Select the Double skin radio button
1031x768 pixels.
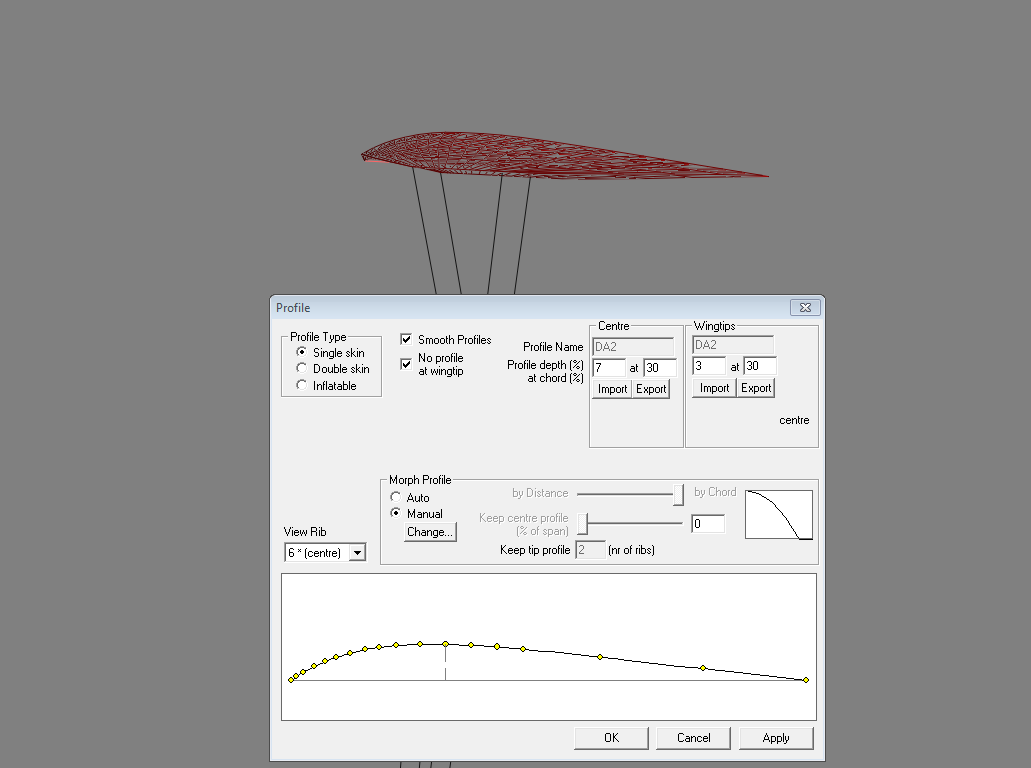click(x=301, y=369)
